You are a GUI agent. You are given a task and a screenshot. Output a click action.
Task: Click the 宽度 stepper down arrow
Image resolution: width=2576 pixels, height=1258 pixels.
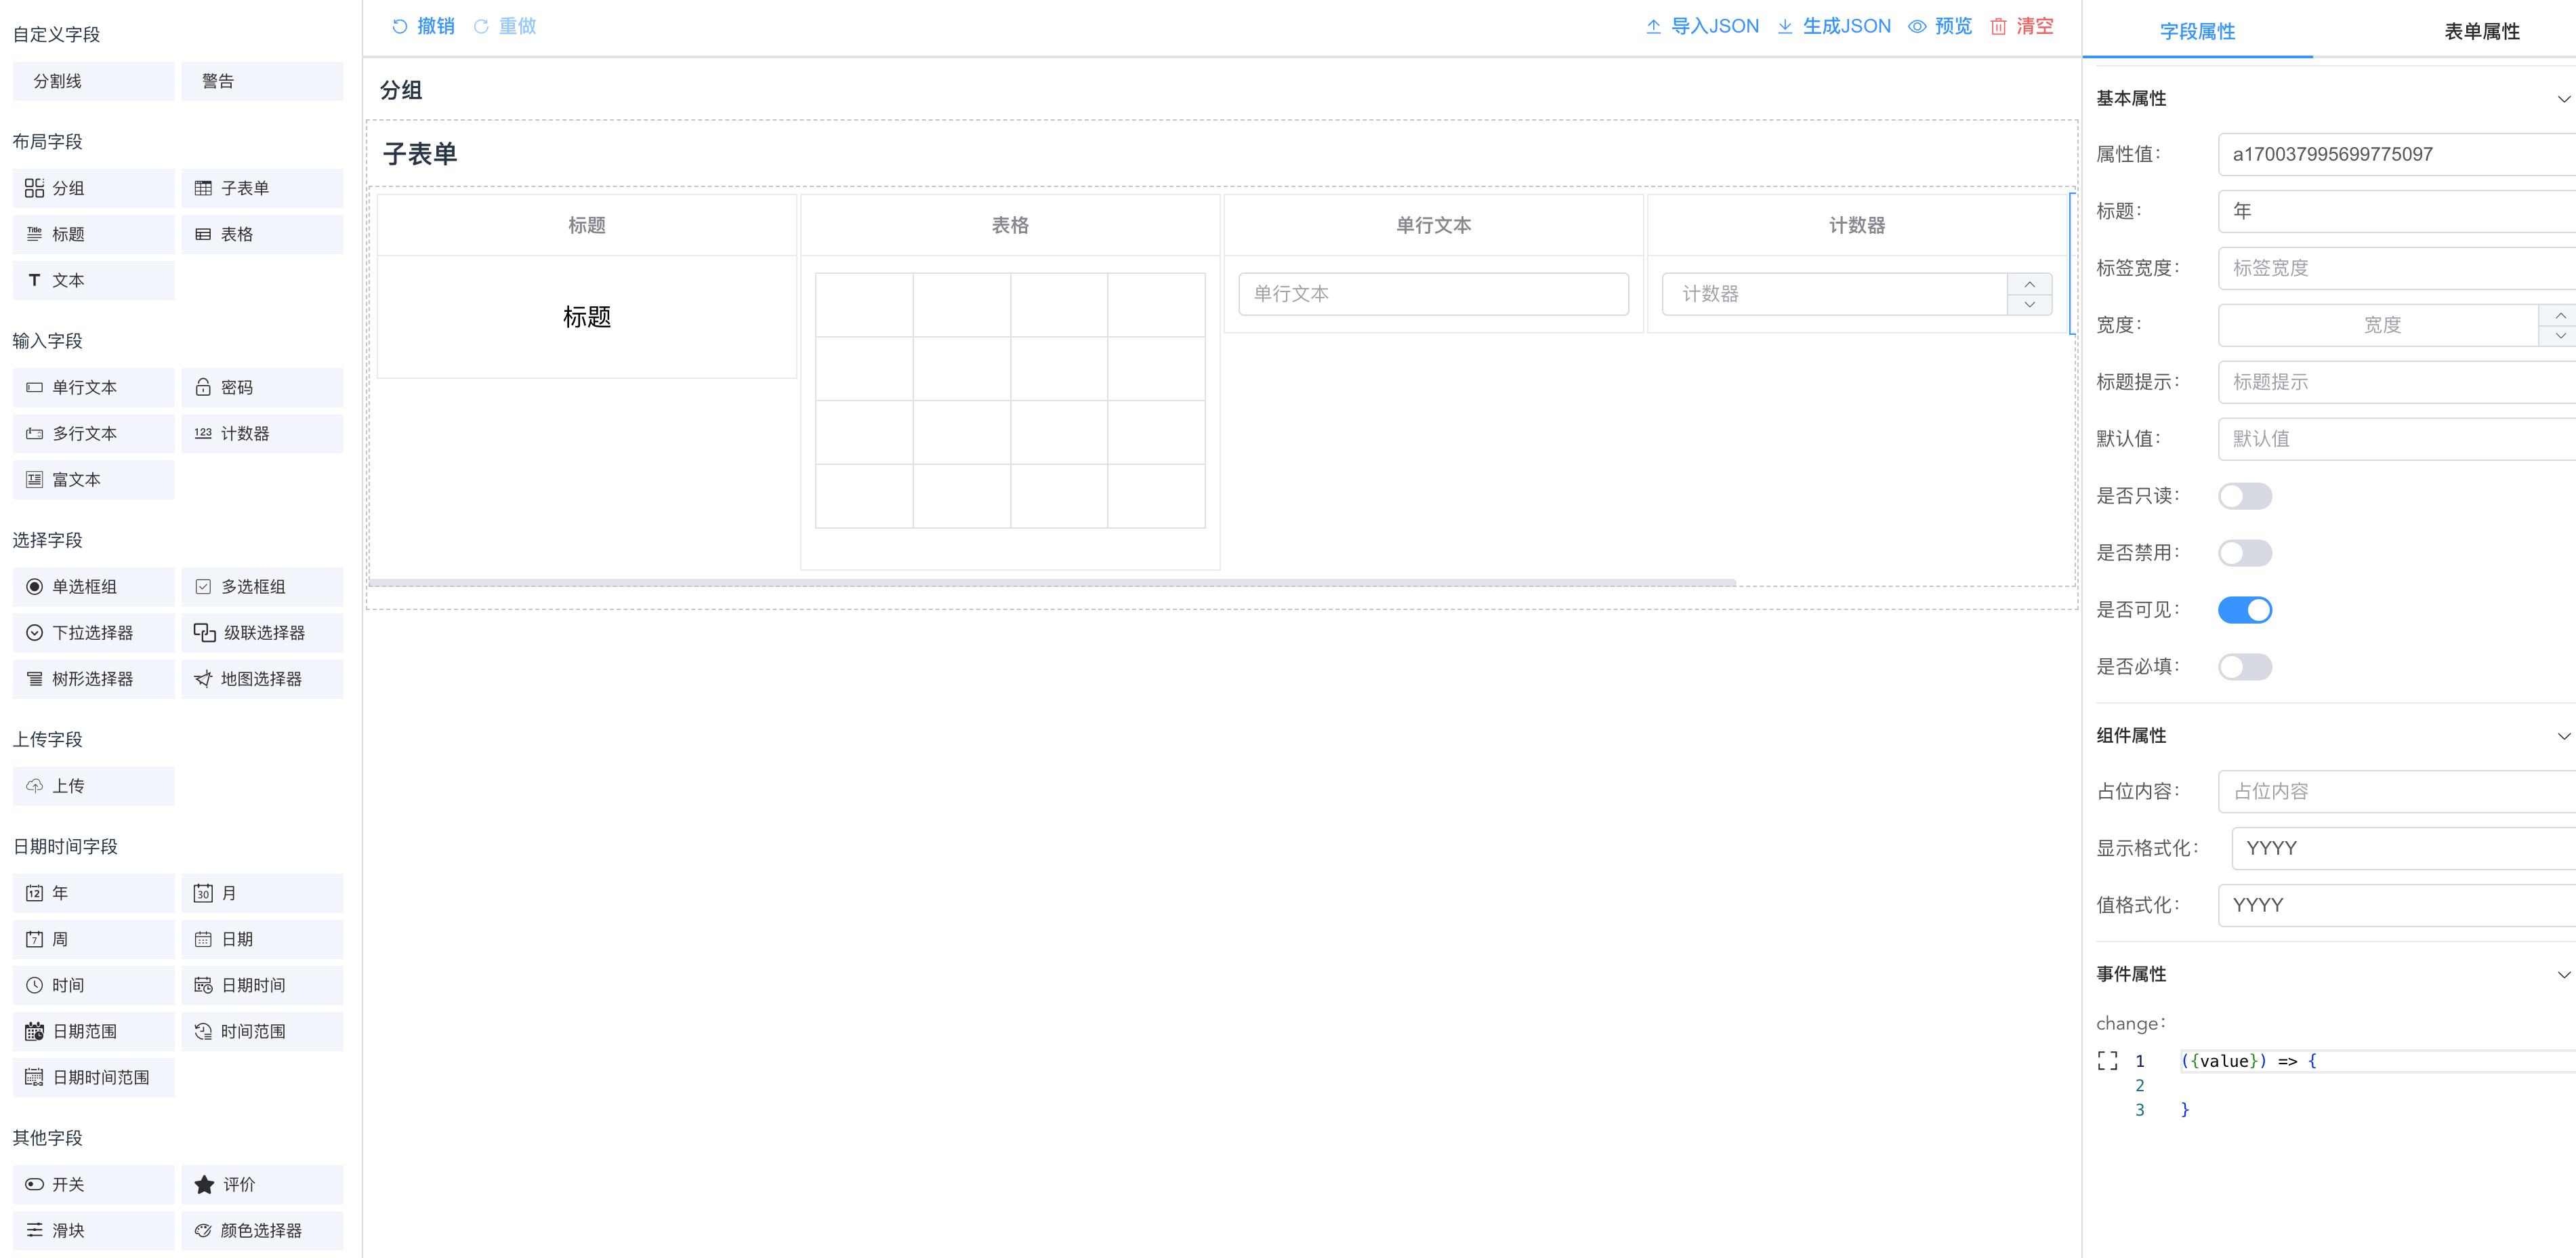[x=2558, y=336]
